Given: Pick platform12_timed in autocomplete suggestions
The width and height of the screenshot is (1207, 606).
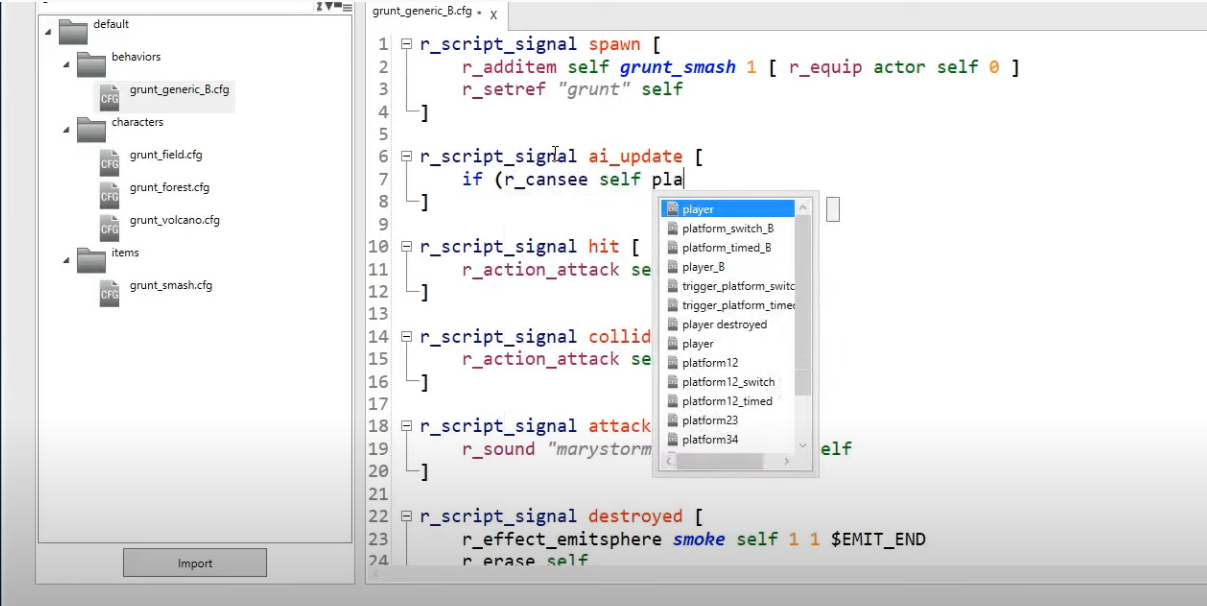Looking at the screenshot, I should (x=727, y=401).
